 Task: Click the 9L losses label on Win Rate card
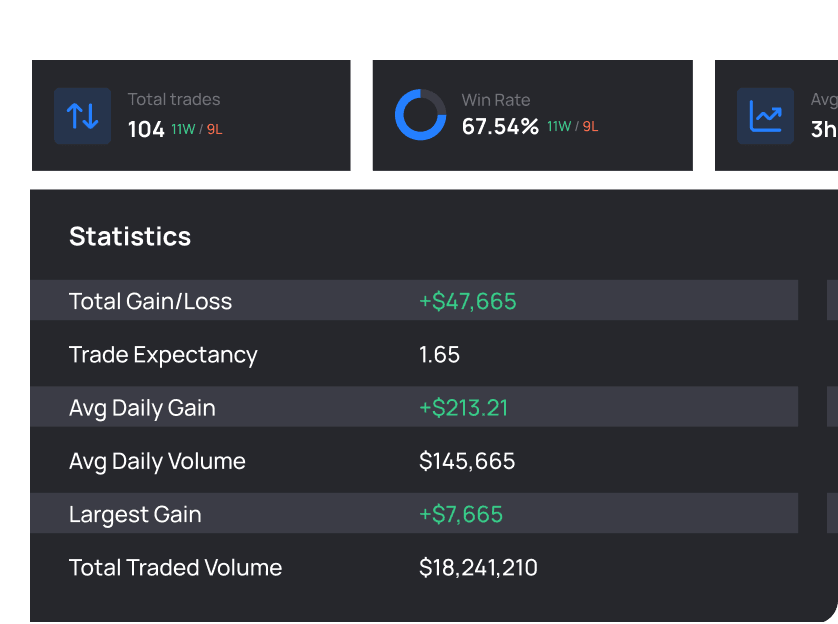pos(589,126)
